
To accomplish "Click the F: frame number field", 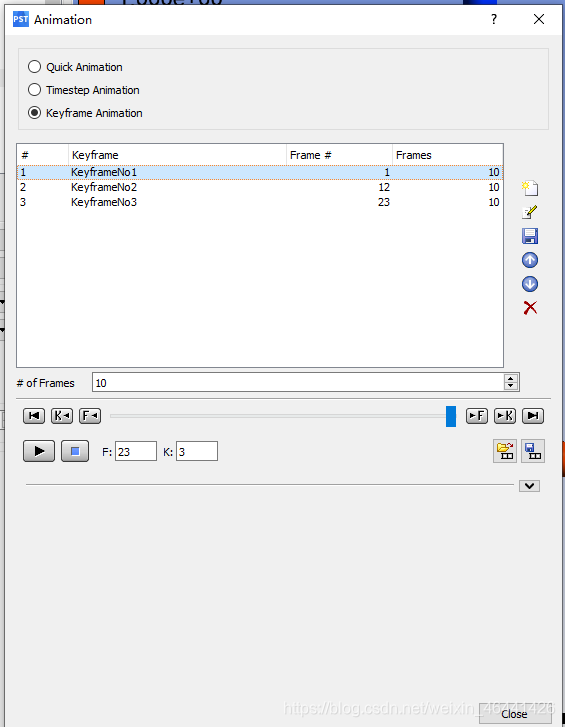I will 136,452.
